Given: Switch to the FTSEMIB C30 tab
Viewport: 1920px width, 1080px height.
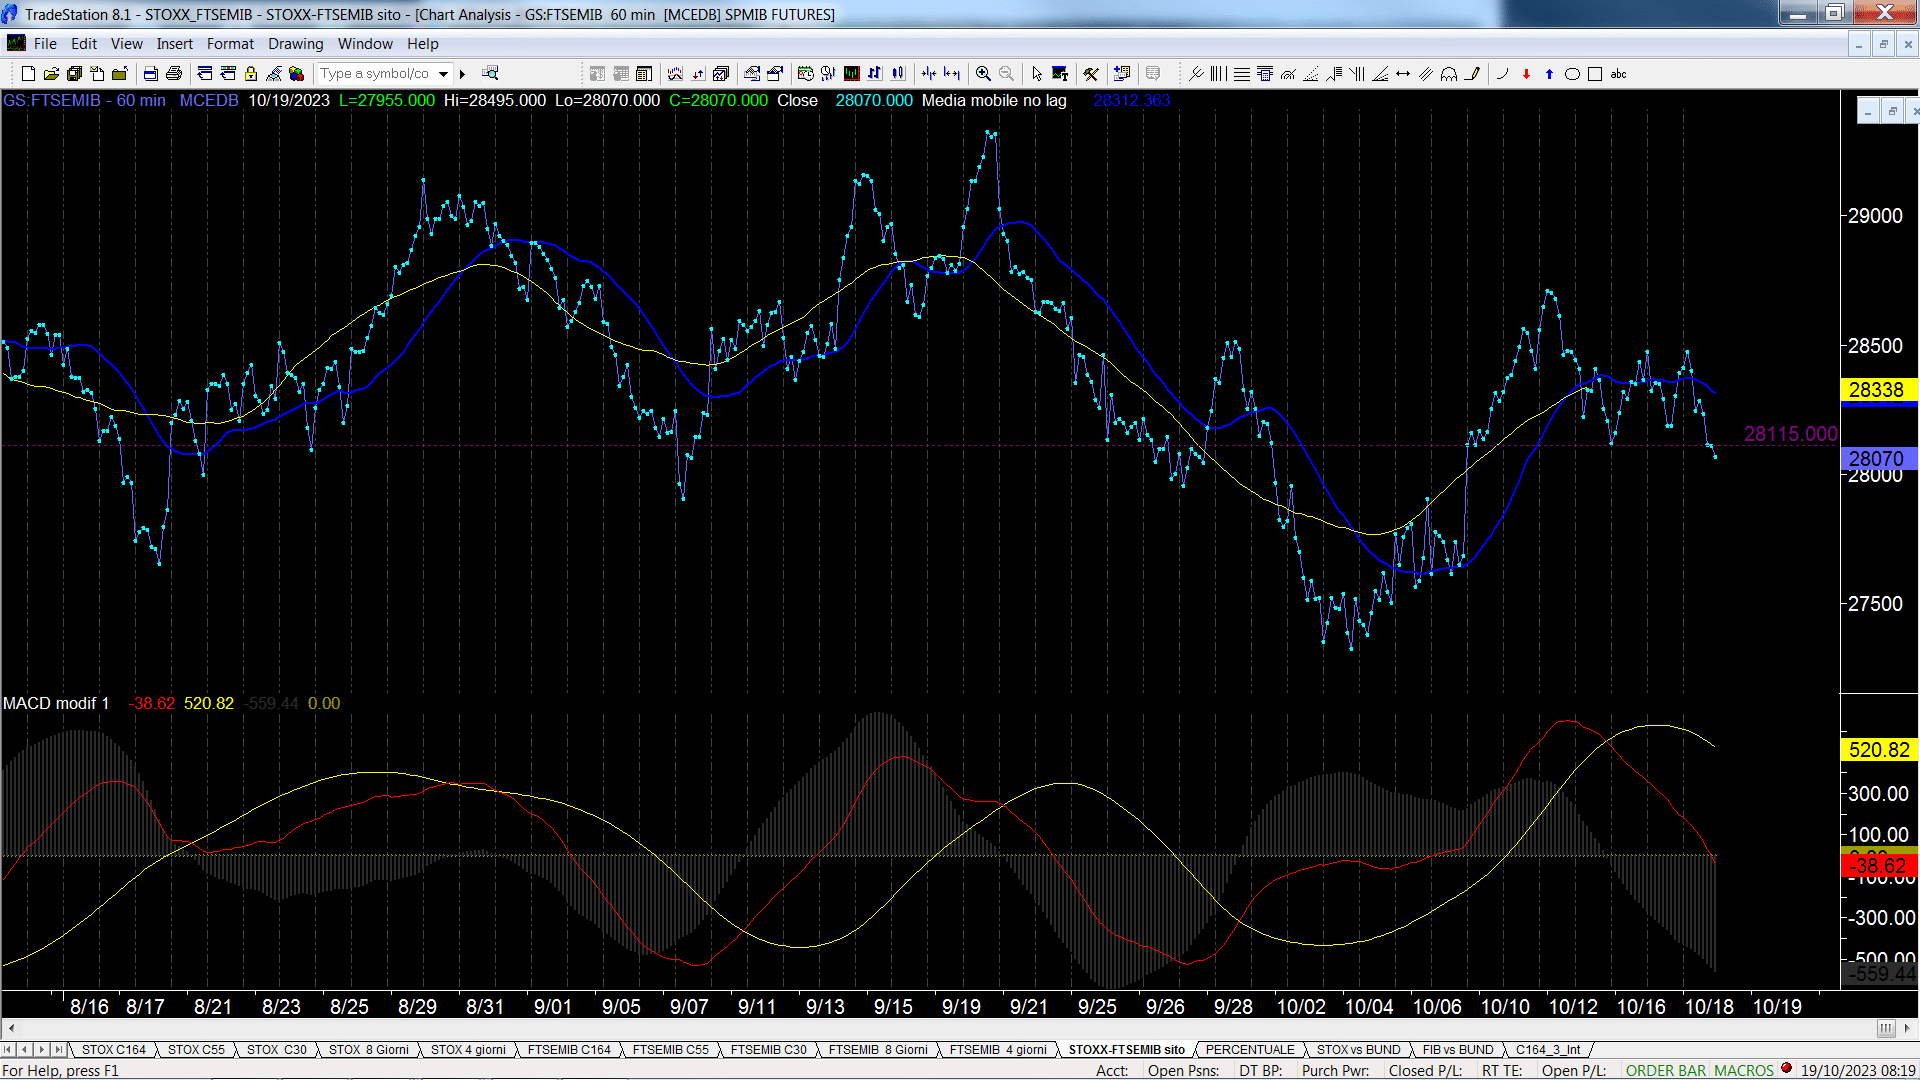Looking at the screenshot, I should click(x=768, y=1050).
